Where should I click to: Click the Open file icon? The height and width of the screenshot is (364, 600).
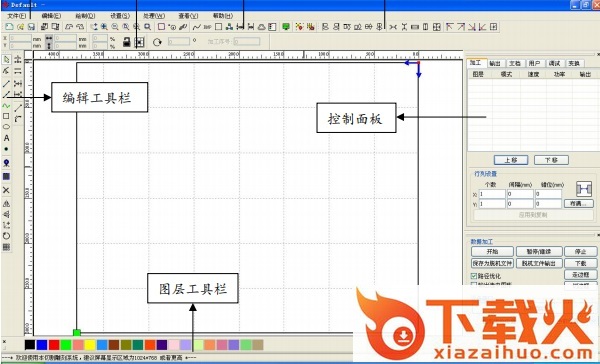click(x=21, y=27)
